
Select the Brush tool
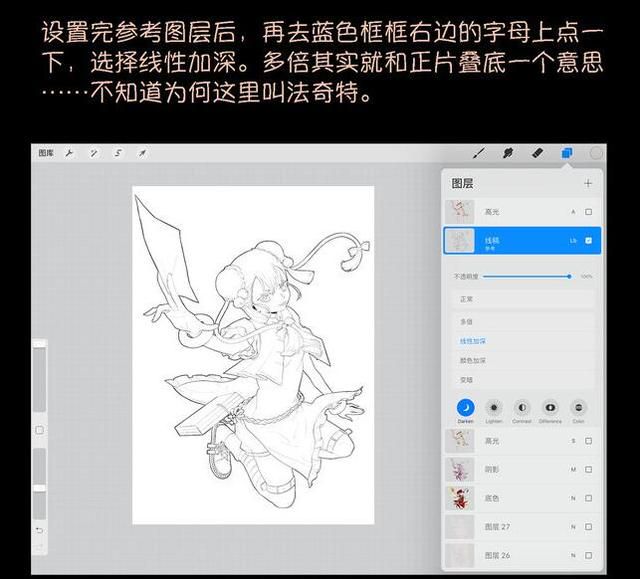(479, 153)
